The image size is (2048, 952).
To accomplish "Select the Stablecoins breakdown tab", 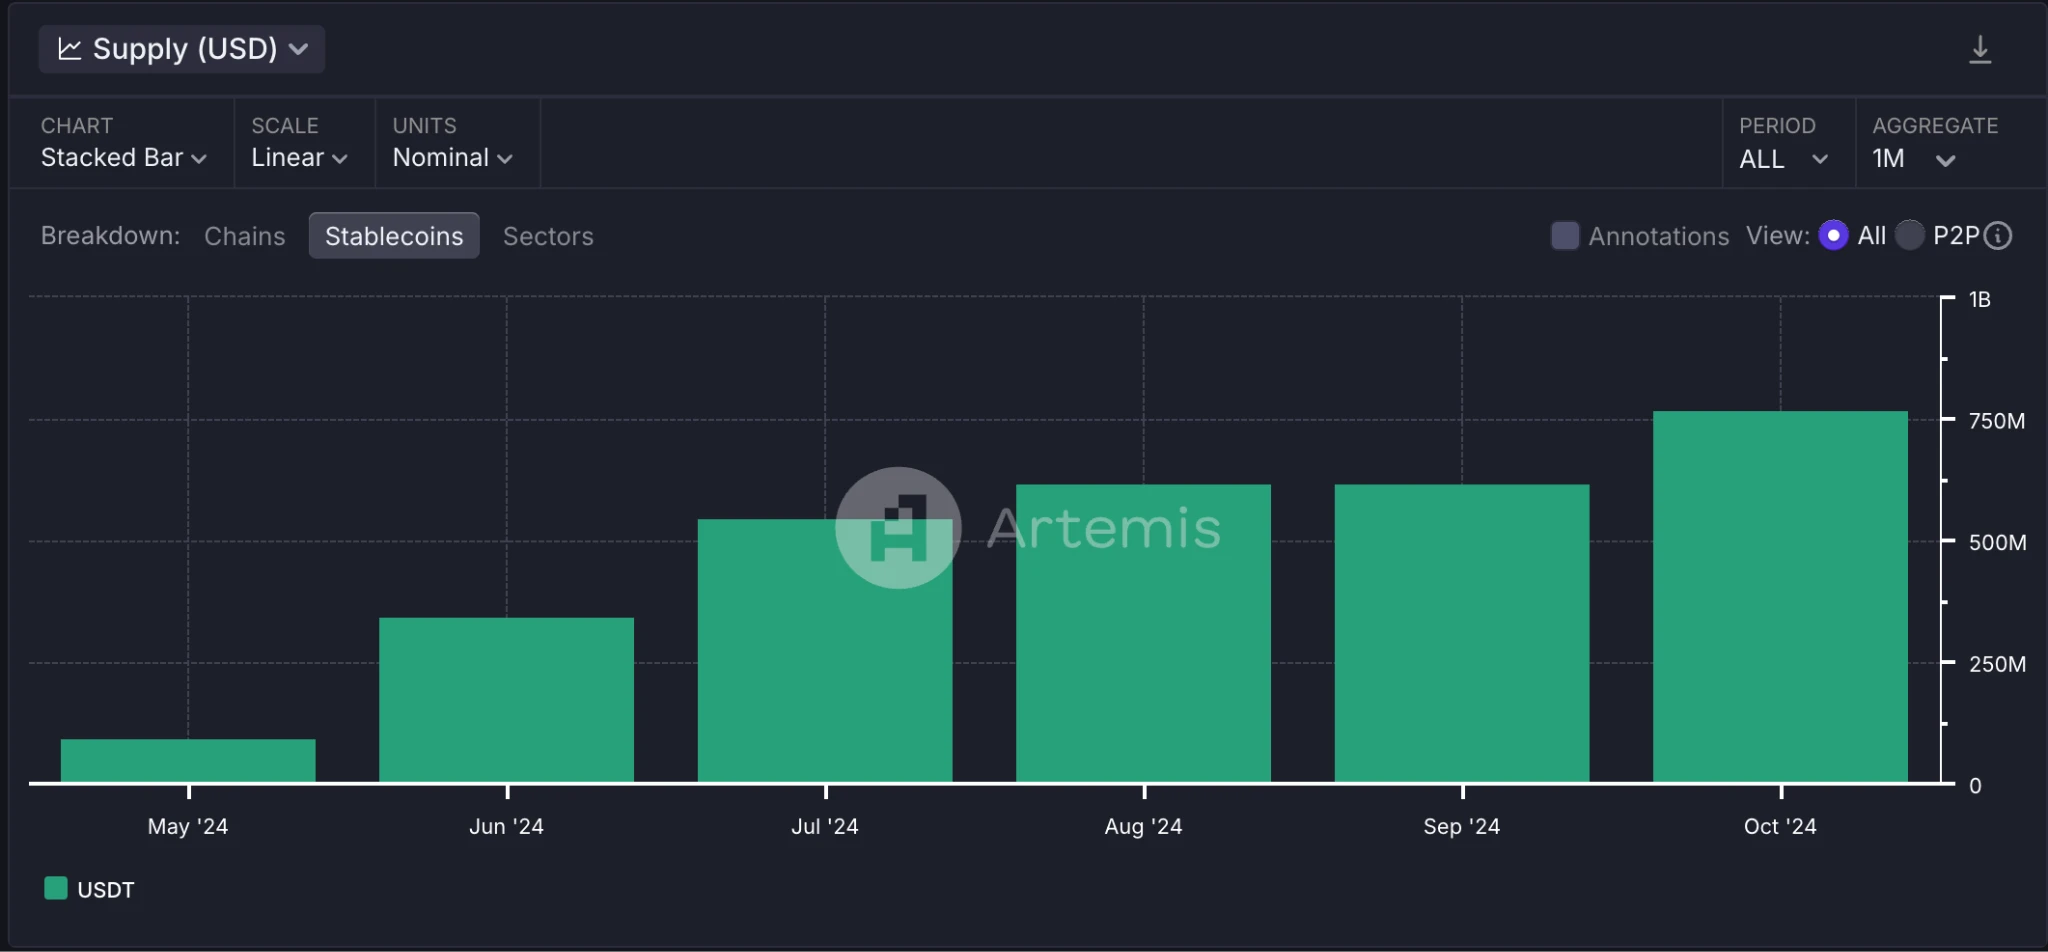I will click(x=394, y=235).
